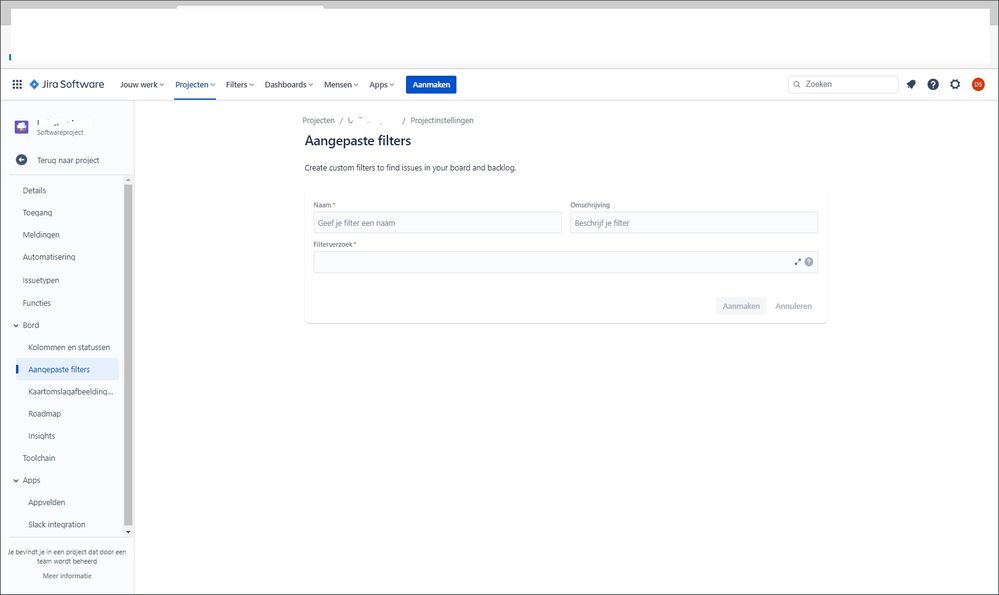Open the notifications bell icon
This screenshot has height=595, width=999.
(911, 84)
